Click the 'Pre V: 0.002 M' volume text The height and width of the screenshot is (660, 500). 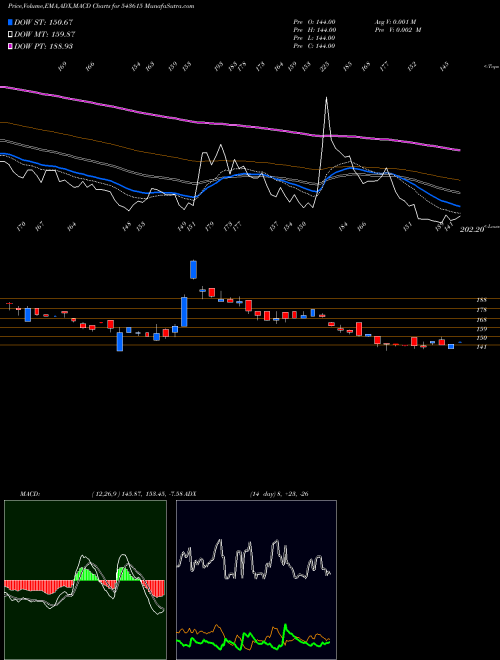tap(398, 30)
